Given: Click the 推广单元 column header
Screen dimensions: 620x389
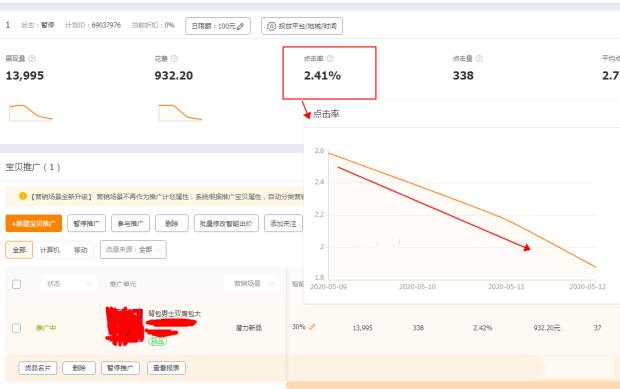Looking at the screenshot, I should pyautogui.click(x=123, y=284).
